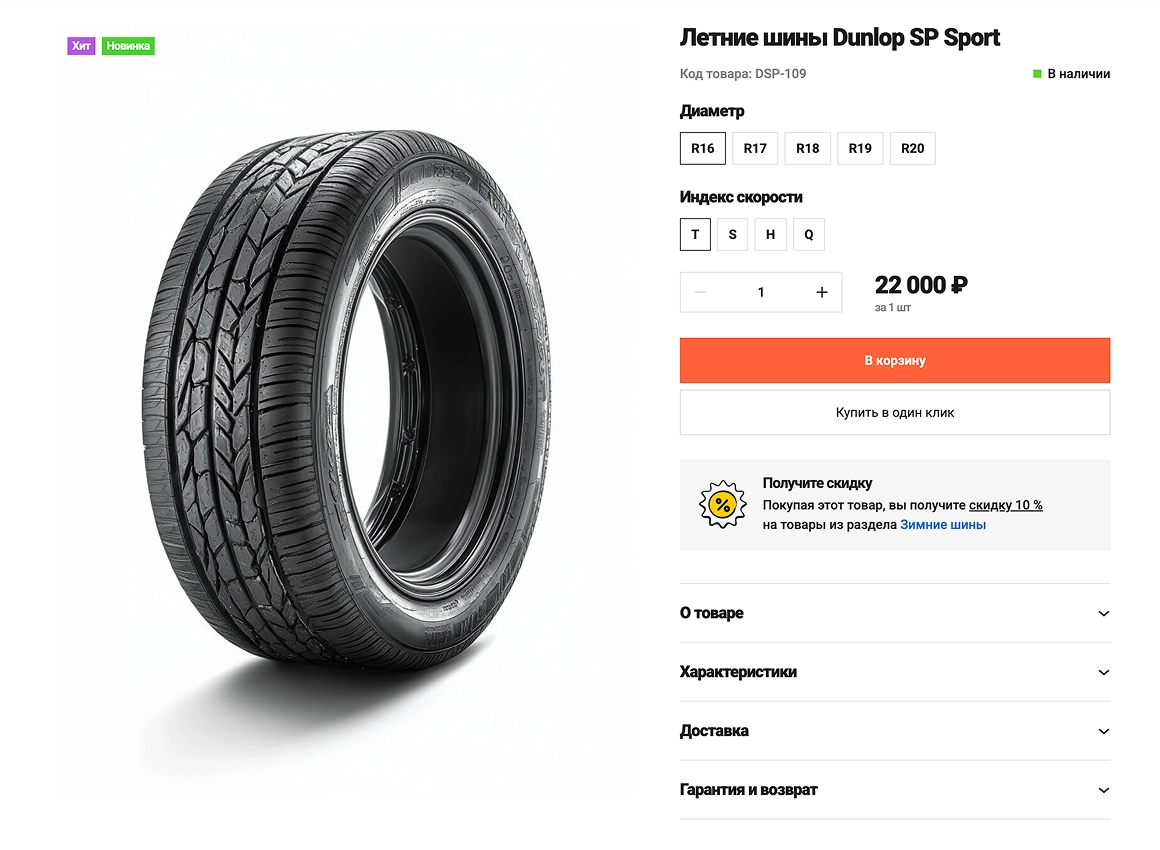The width and height of the screenshot is (1160, 850).
Task: Open the Доставка accordion
Action: 894,731
